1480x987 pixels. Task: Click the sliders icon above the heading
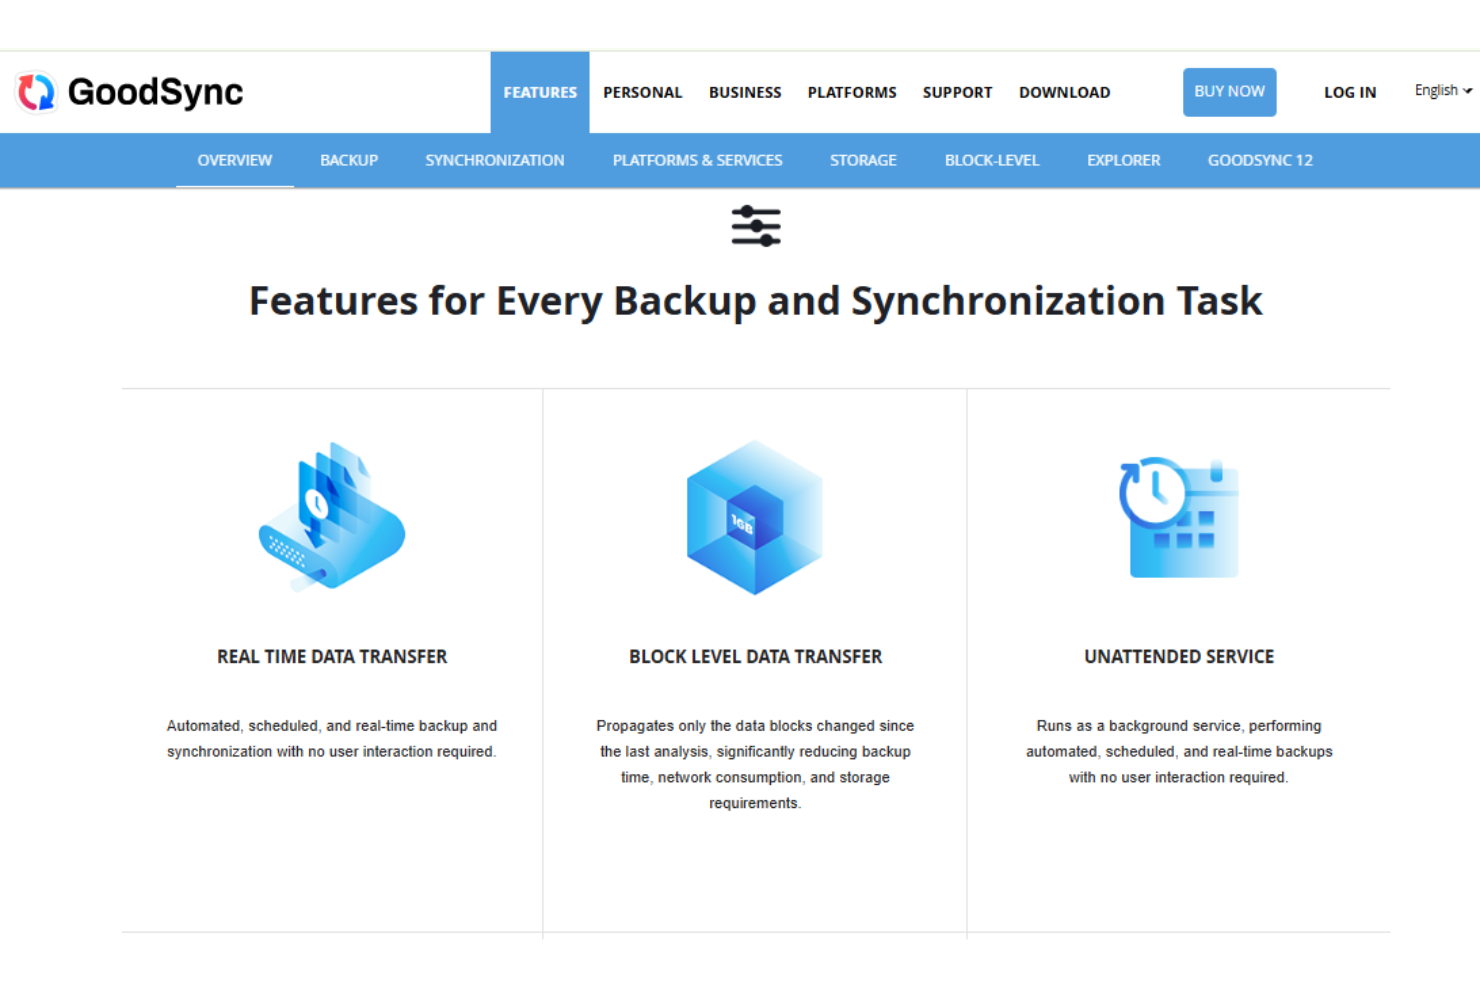pyautogui.click(x=755, y=226)
